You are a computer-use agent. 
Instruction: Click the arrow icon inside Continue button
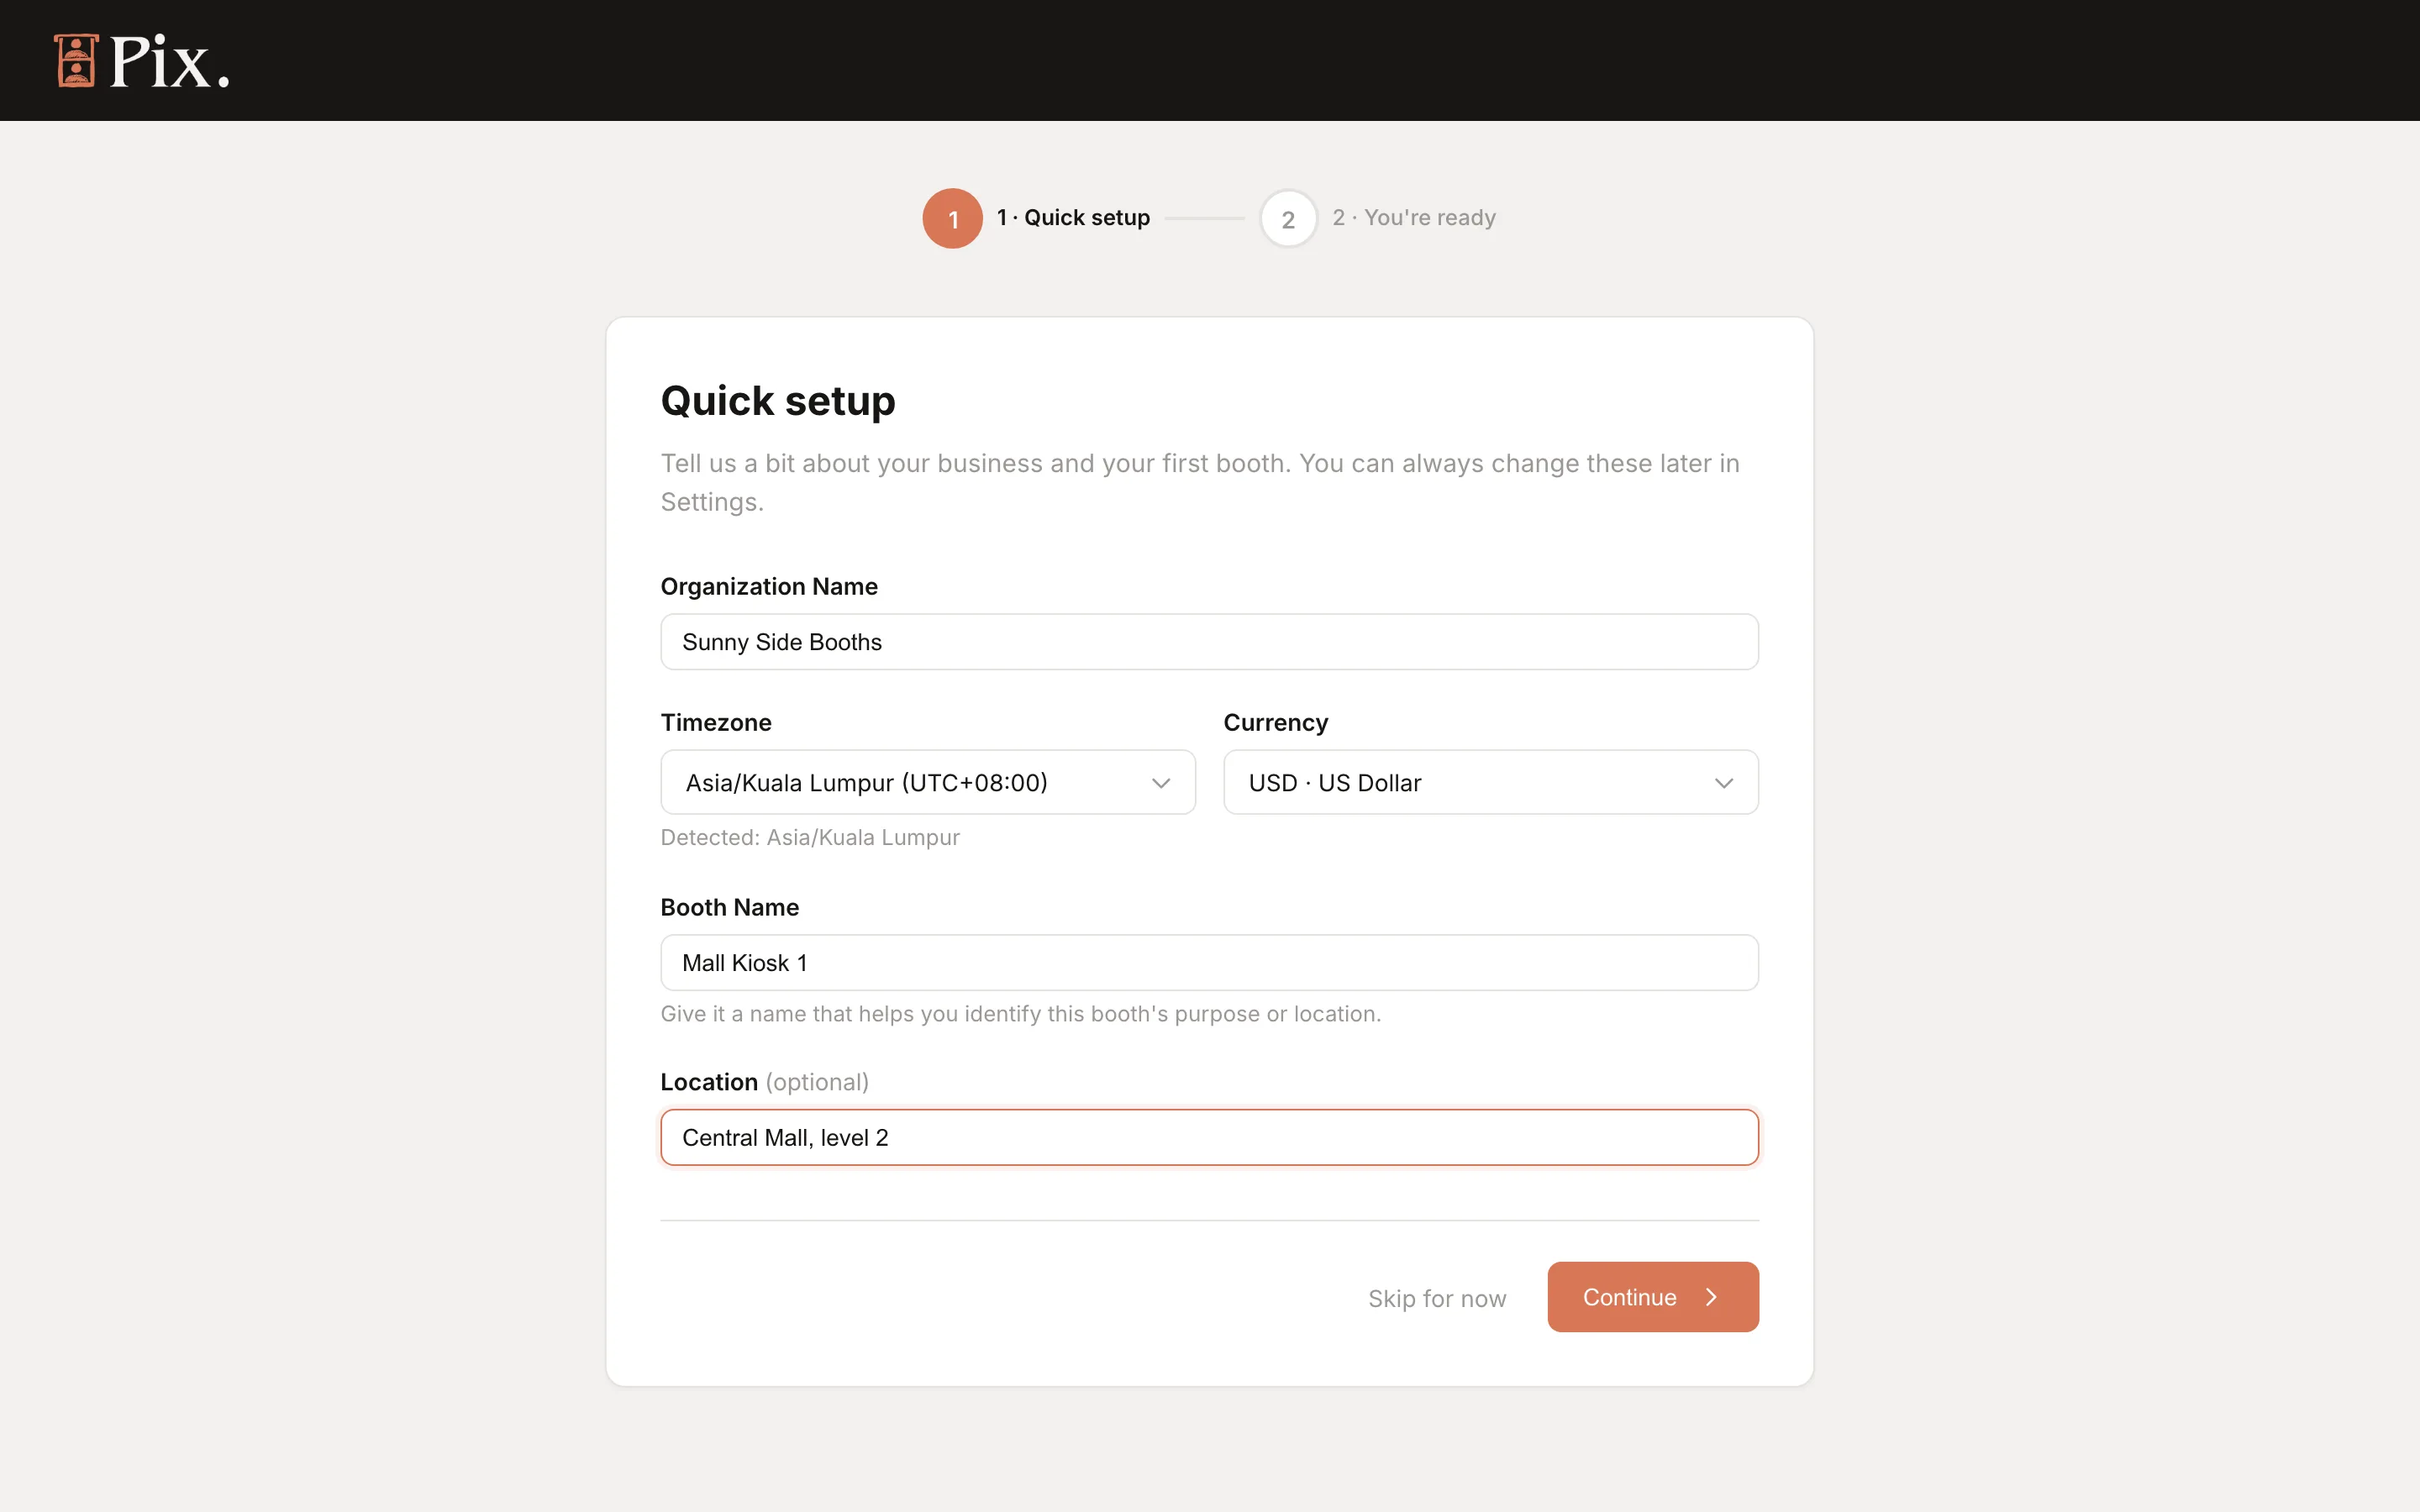(1711, 1297)
